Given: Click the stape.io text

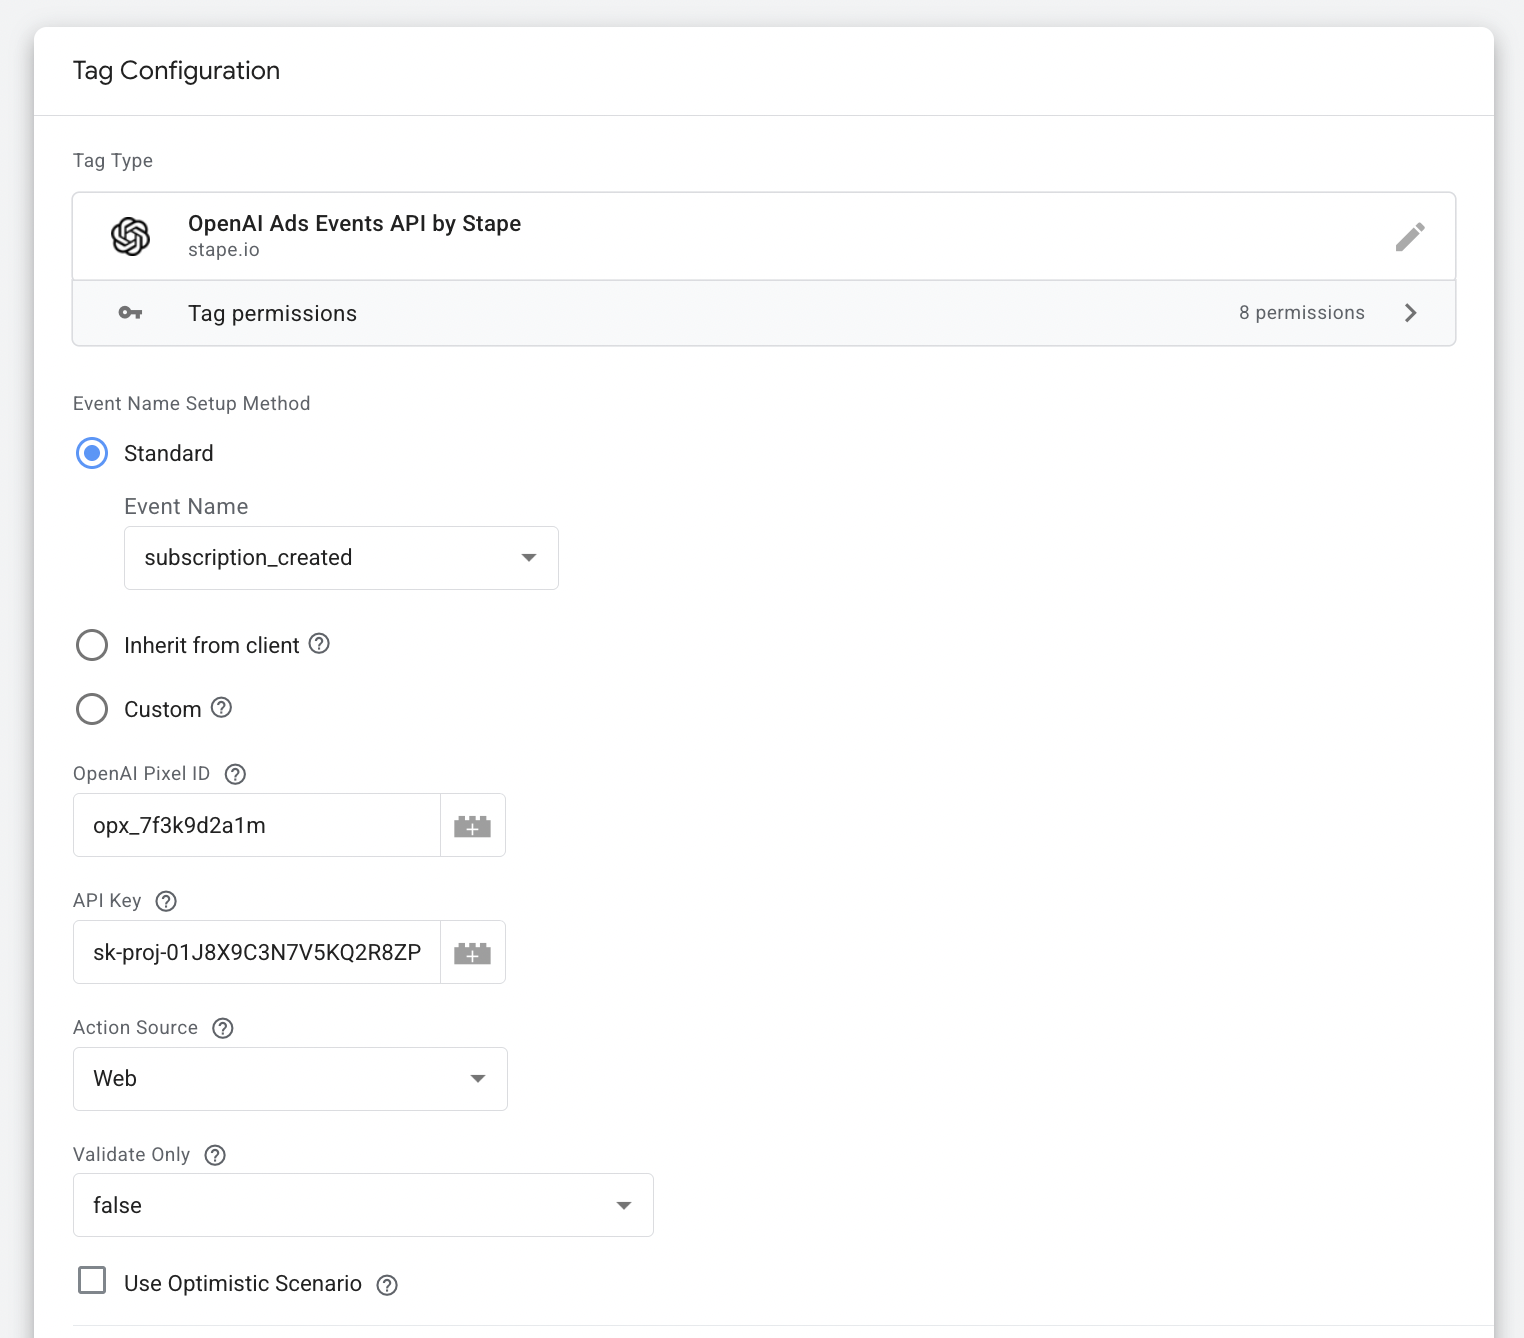Looking at the screenshot, I should (x=224, y=250).
